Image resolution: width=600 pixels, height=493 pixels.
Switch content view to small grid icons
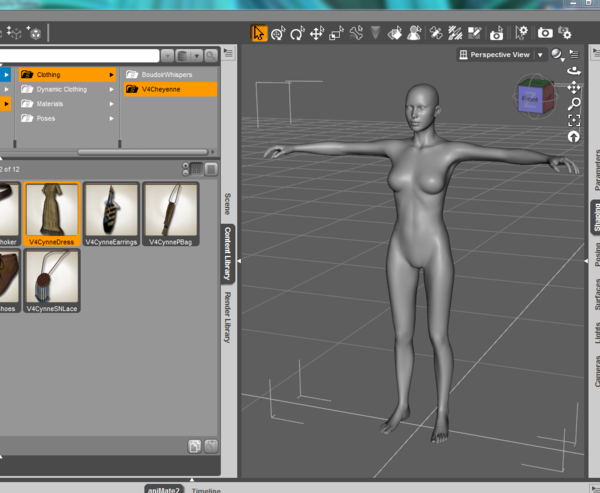[196, 169]
